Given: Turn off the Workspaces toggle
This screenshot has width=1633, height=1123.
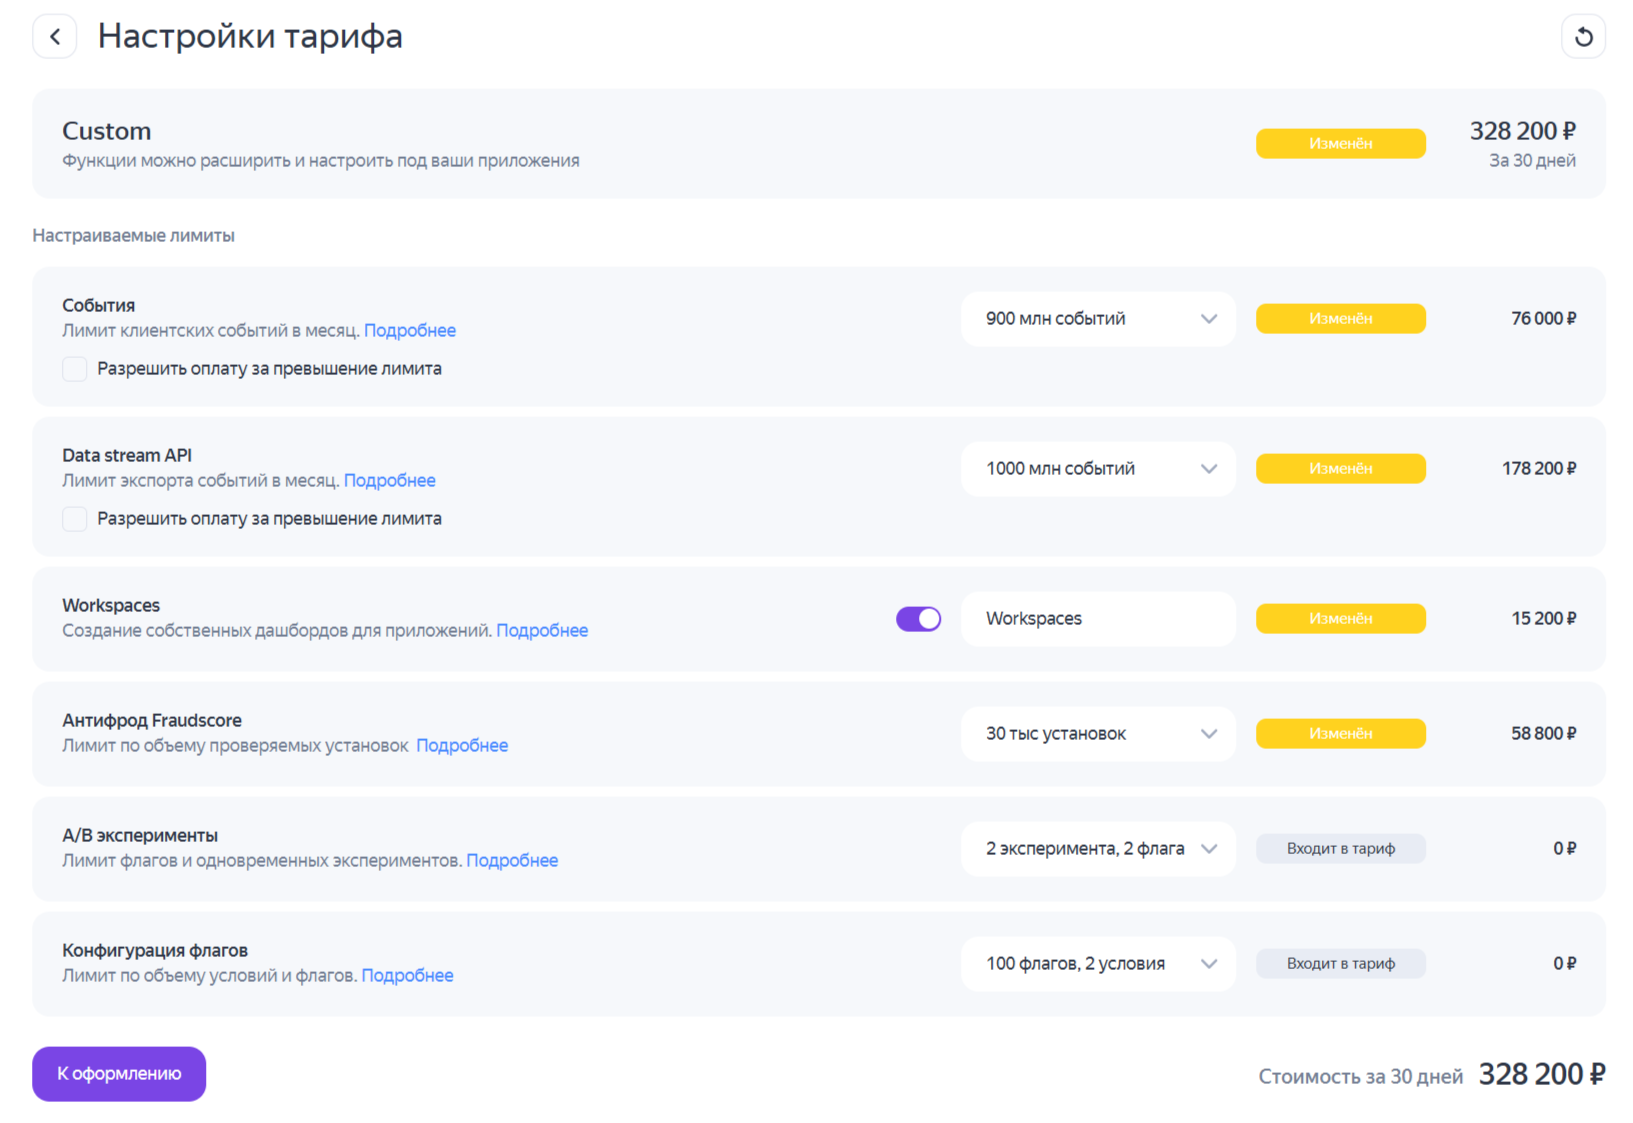Looking at the screenshot, I should tap(918, 619).
